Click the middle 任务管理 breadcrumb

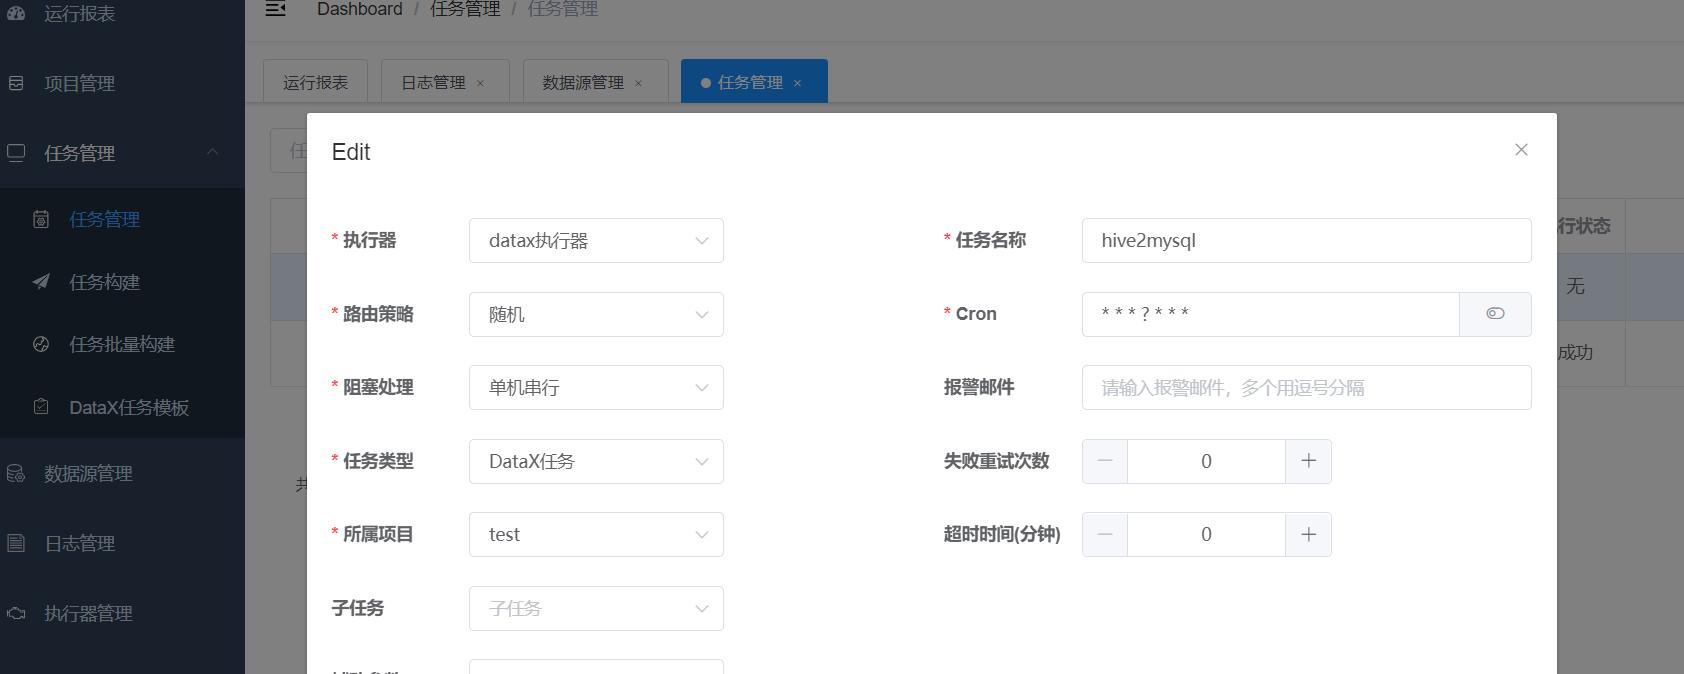(465, 9)
